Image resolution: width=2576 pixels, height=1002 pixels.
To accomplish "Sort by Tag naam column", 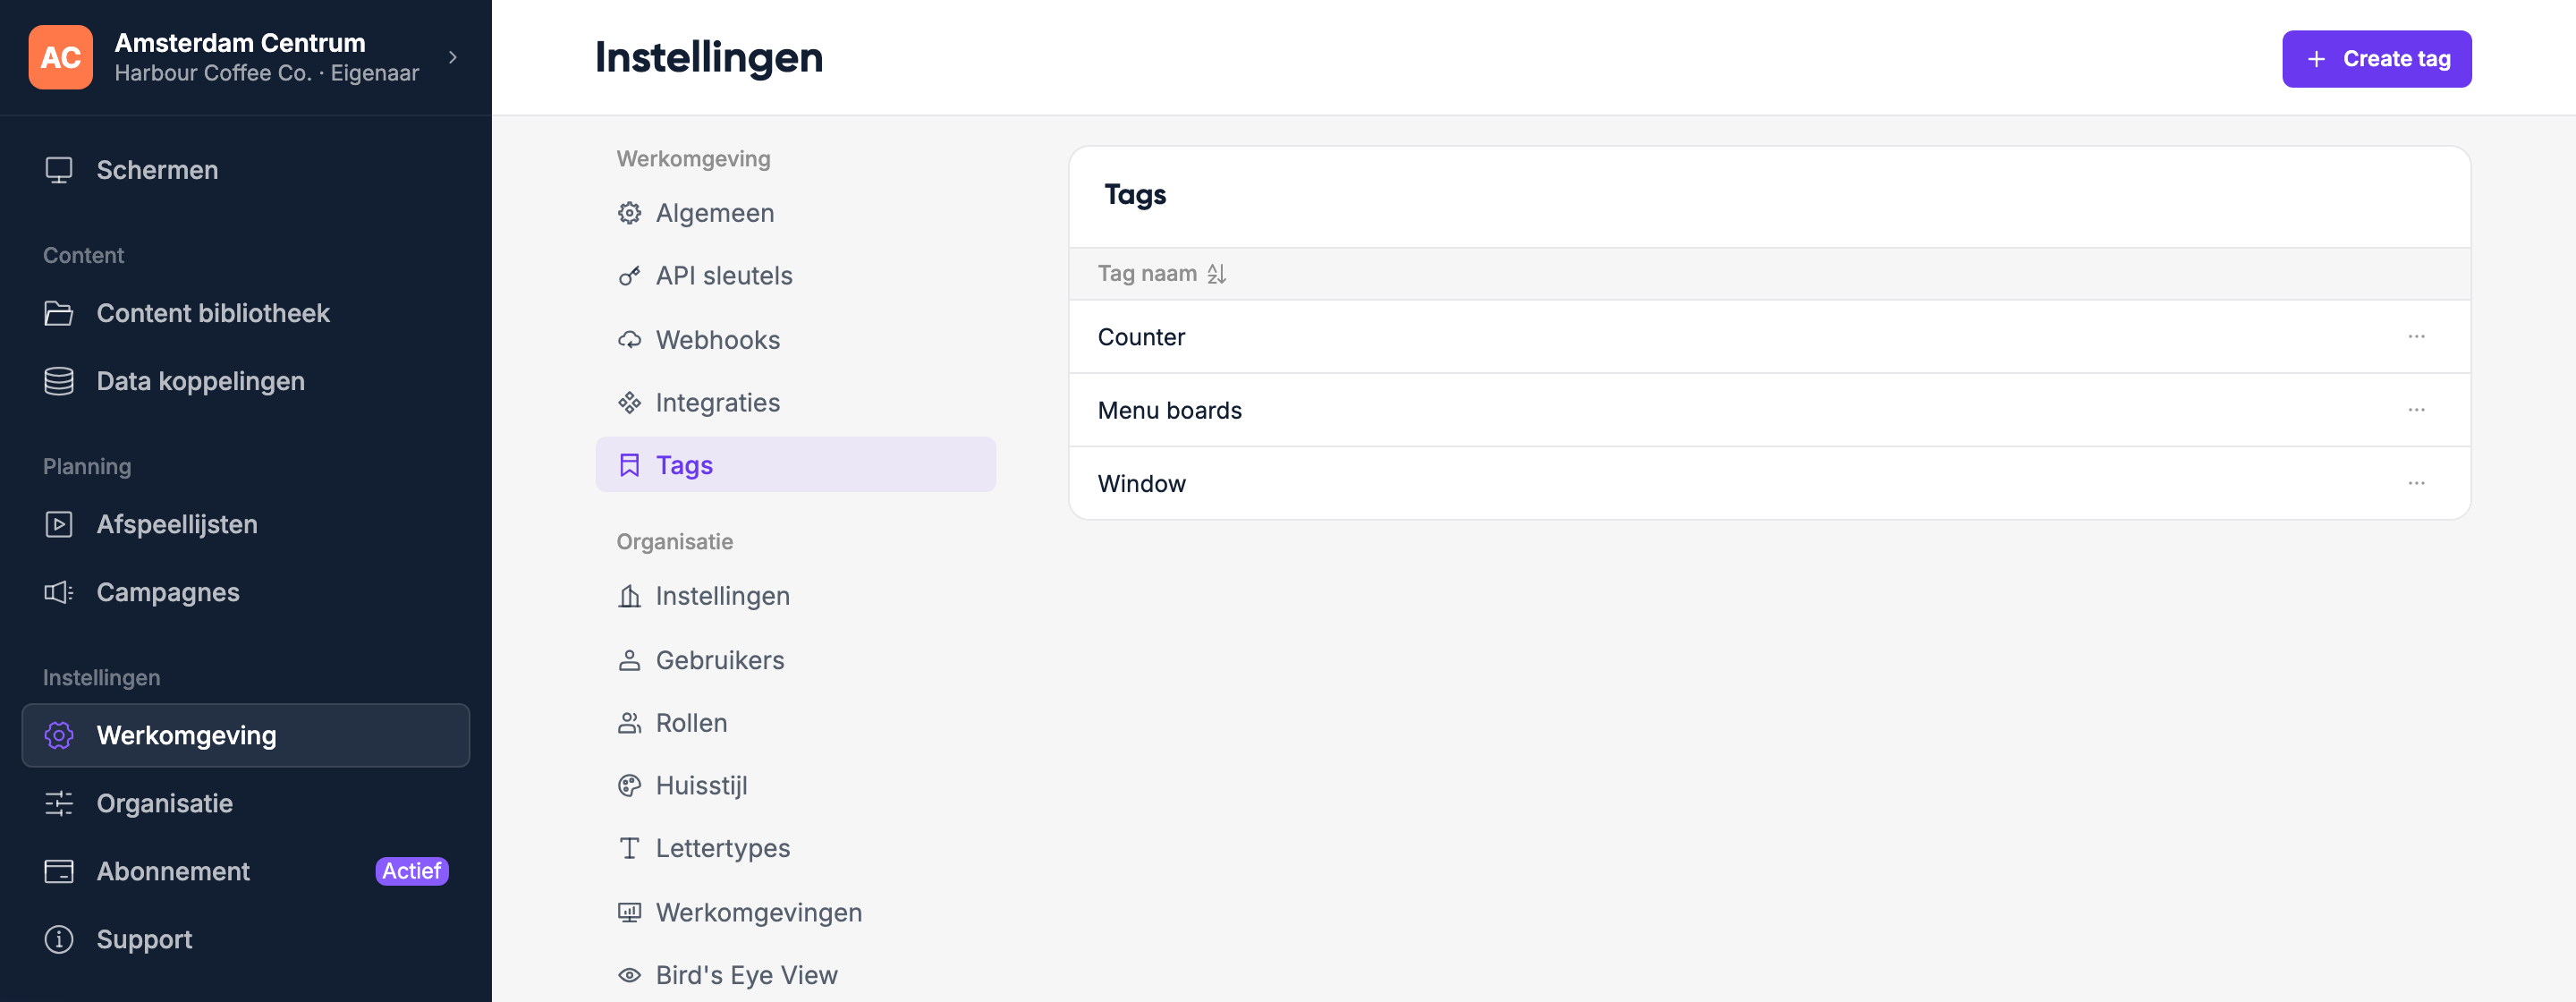I will pos(1161,274).
